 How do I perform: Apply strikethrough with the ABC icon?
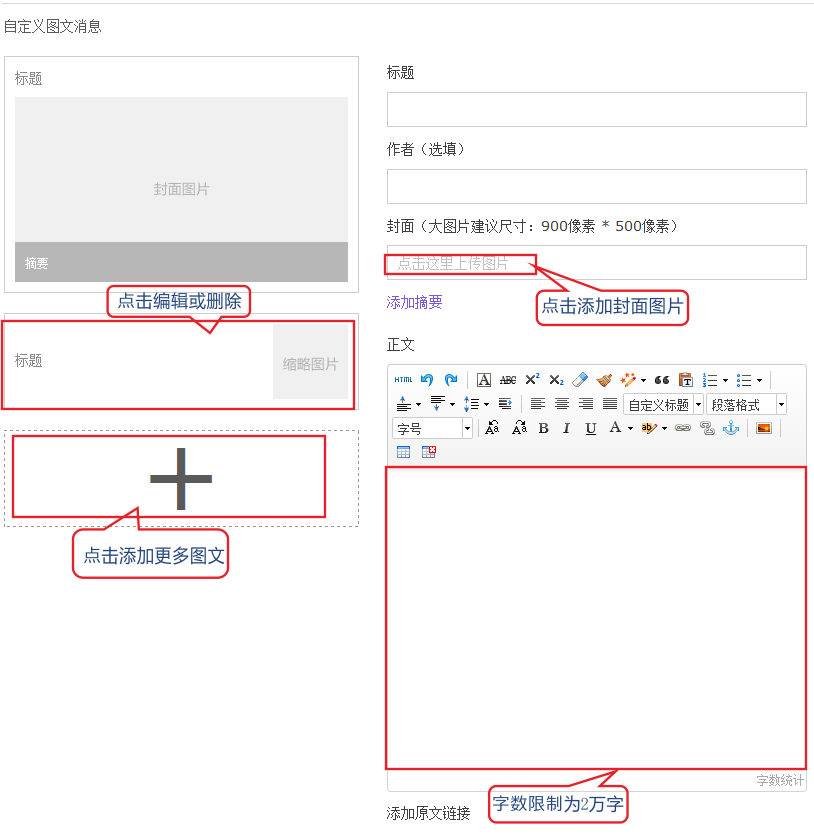point(508,380)
